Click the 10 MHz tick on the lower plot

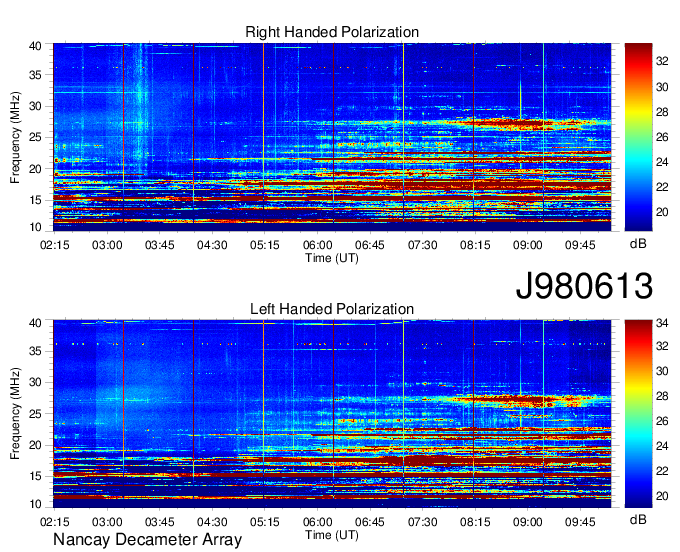(x=35, y=504)
